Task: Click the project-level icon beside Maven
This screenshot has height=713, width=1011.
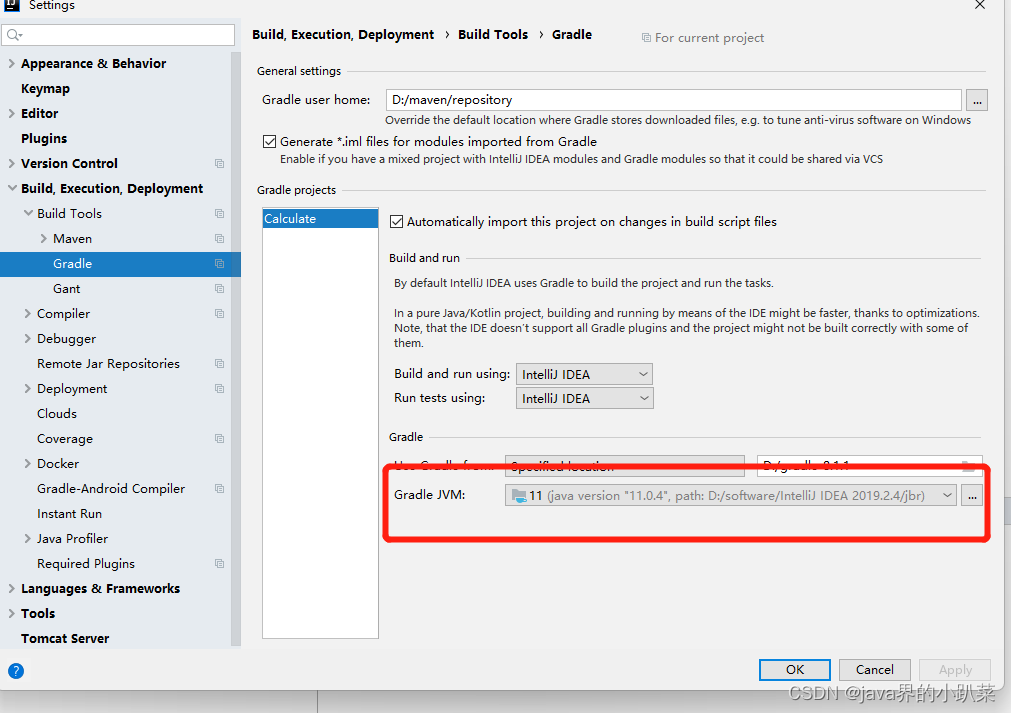Action: click(219, 239)
